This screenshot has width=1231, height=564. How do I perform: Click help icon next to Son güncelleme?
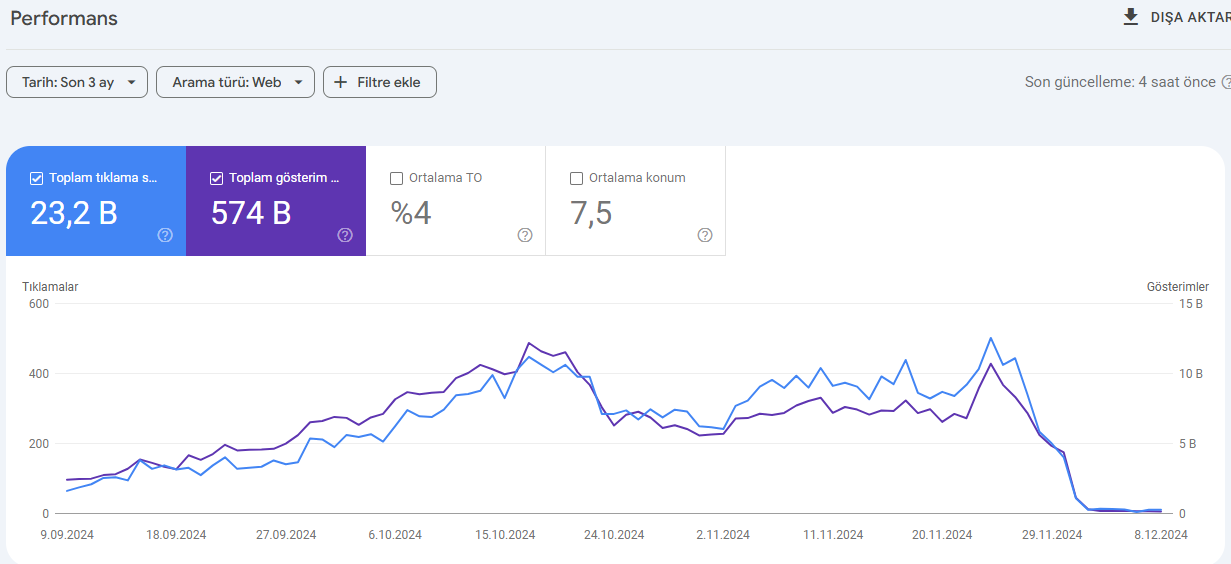[1226, 82]
